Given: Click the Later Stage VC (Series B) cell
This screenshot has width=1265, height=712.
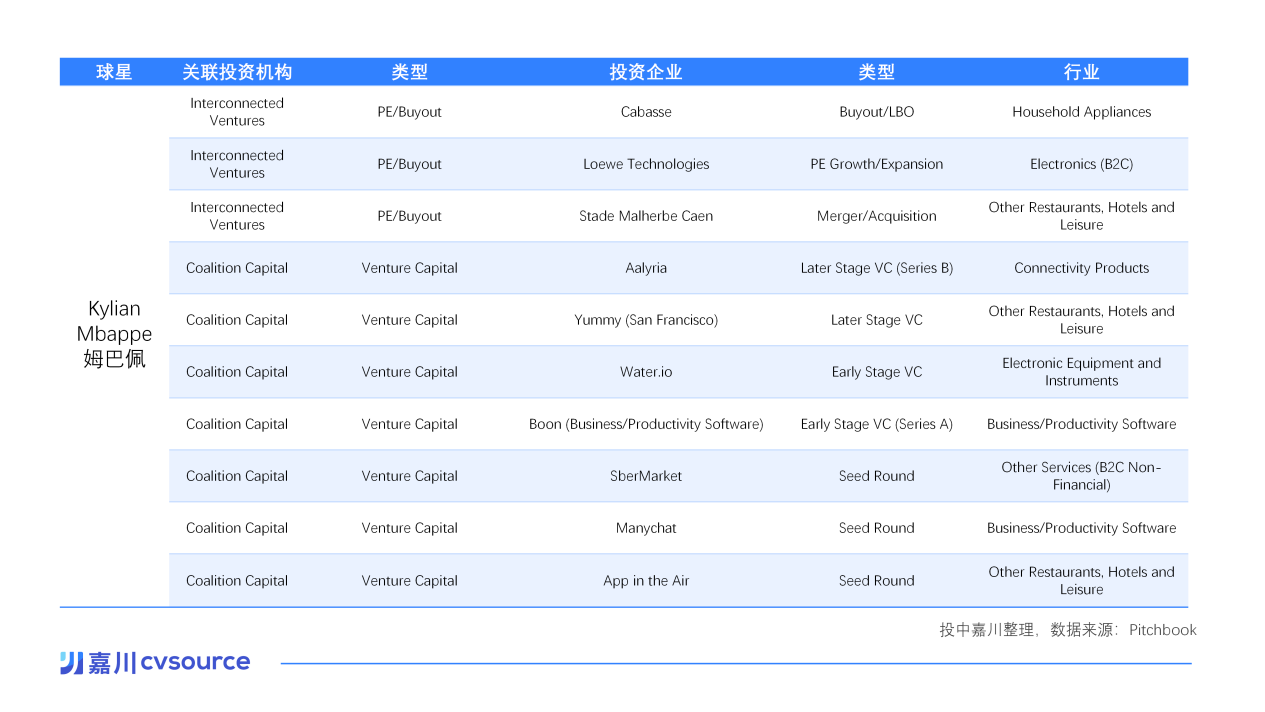Looking at the screenshot, I should tap(877, 268).
